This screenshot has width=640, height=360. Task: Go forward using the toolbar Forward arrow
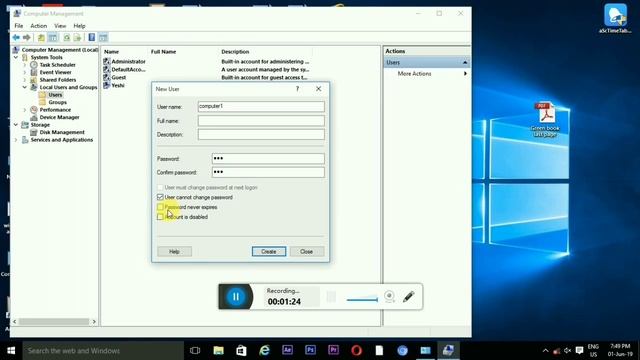click(27, 38)
